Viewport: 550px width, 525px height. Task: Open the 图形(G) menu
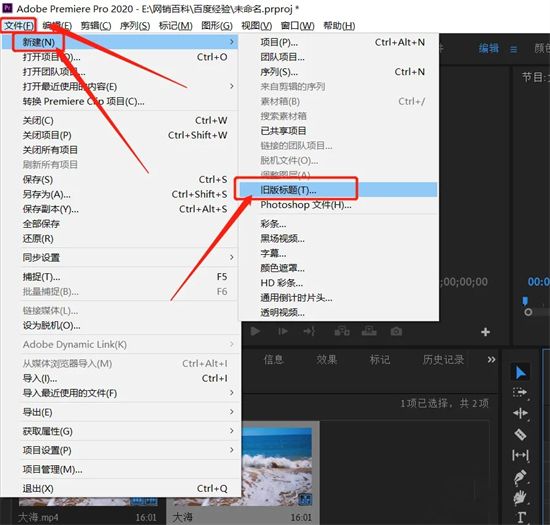[x=217, y=26]
